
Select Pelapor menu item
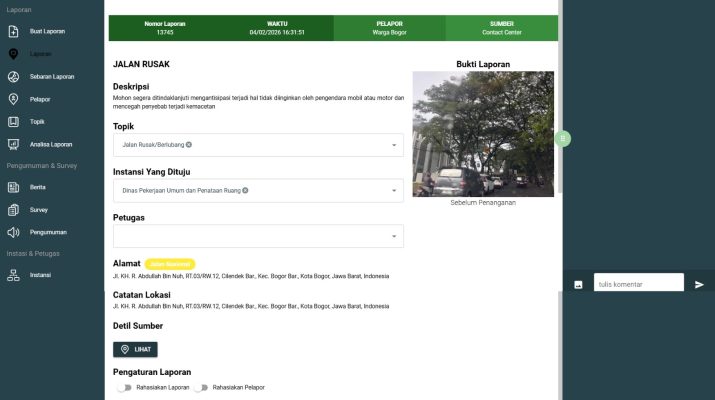(40, 99)
